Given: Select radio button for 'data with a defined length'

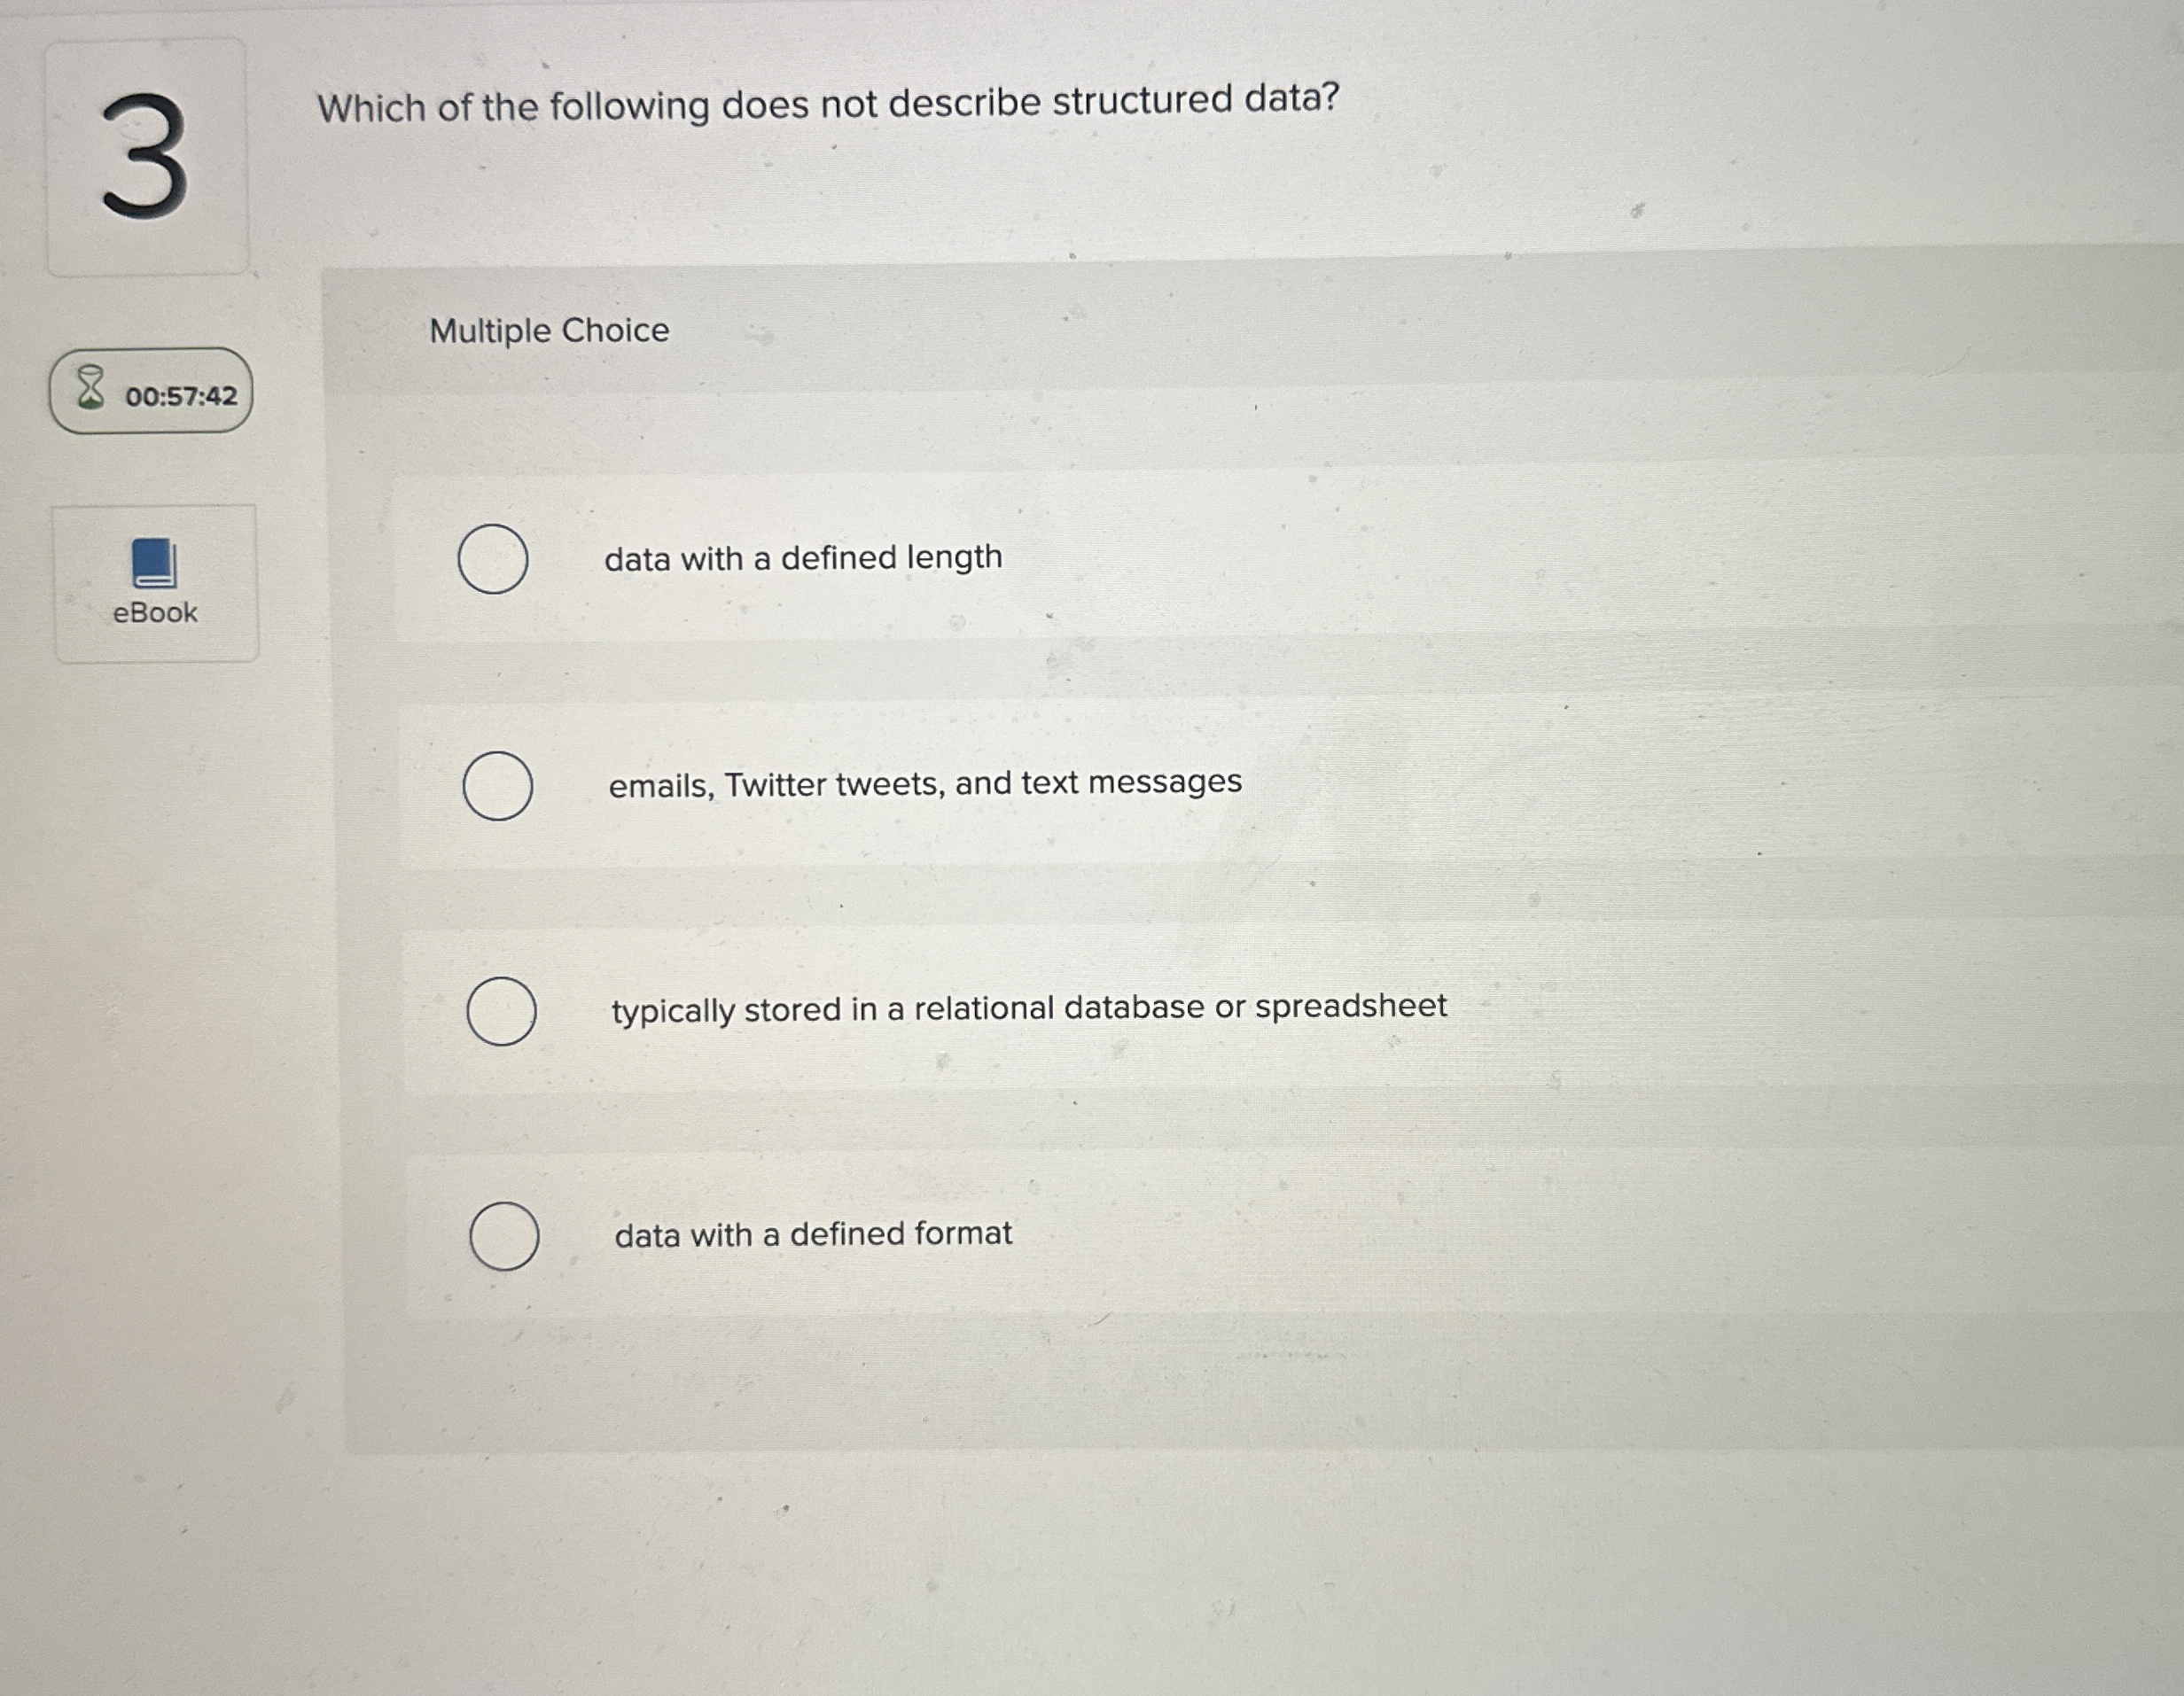Looking at the screenshot, I should coord(497,560).
